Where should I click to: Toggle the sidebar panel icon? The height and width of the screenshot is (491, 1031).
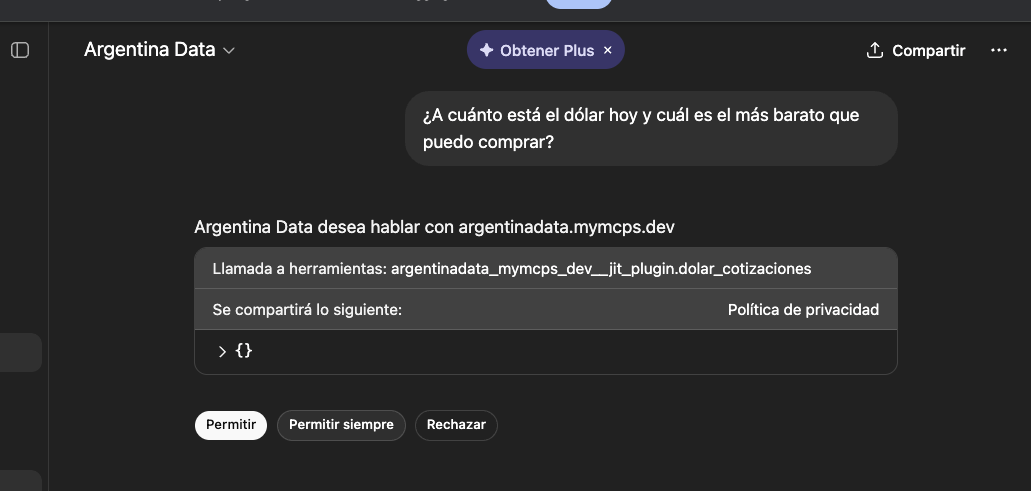click(20, 50)
